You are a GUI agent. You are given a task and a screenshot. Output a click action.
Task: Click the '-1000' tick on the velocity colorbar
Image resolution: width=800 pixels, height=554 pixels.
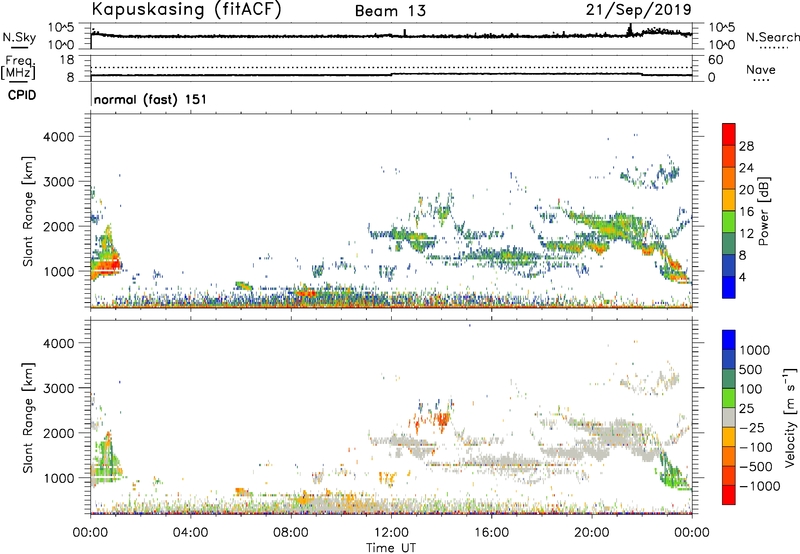[x=760, y=486]
